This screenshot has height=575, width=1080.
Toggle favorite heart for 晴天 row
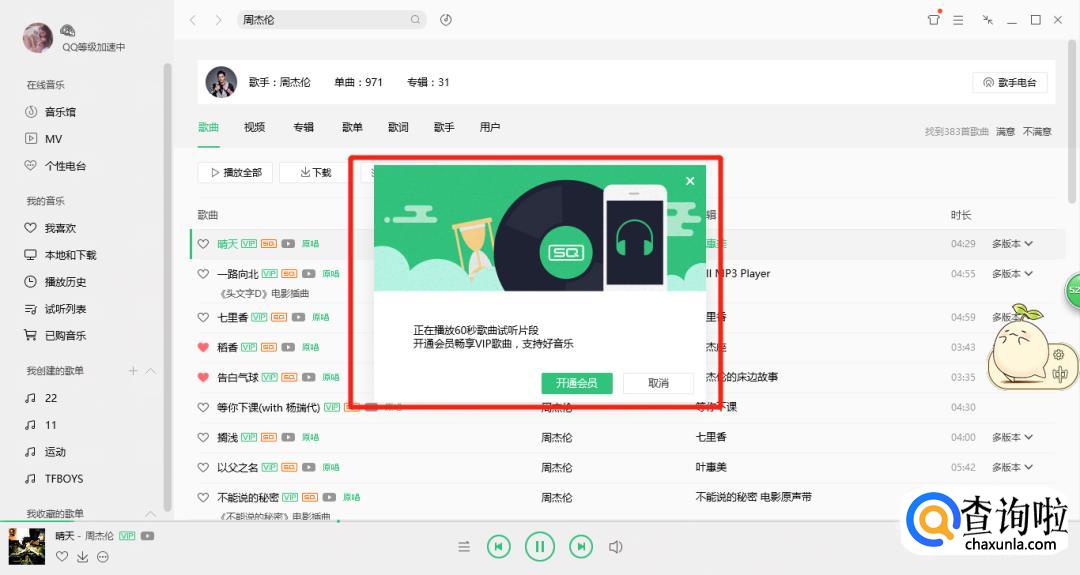[203, 244]
